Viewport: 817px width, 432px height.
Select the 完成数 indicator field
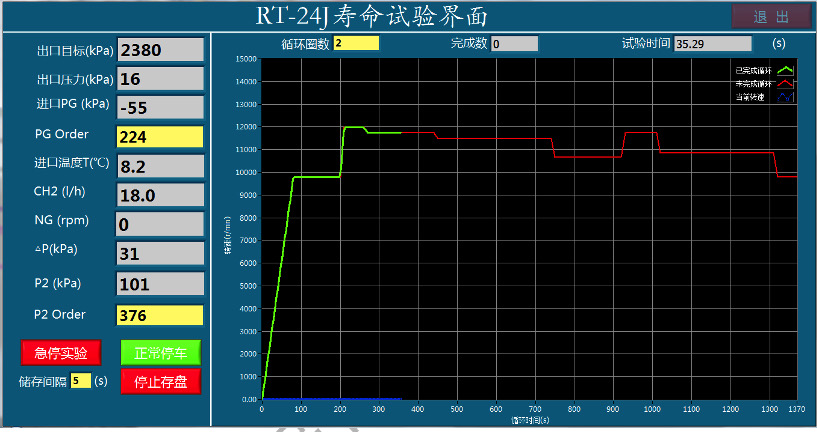(x=514, y=44)
